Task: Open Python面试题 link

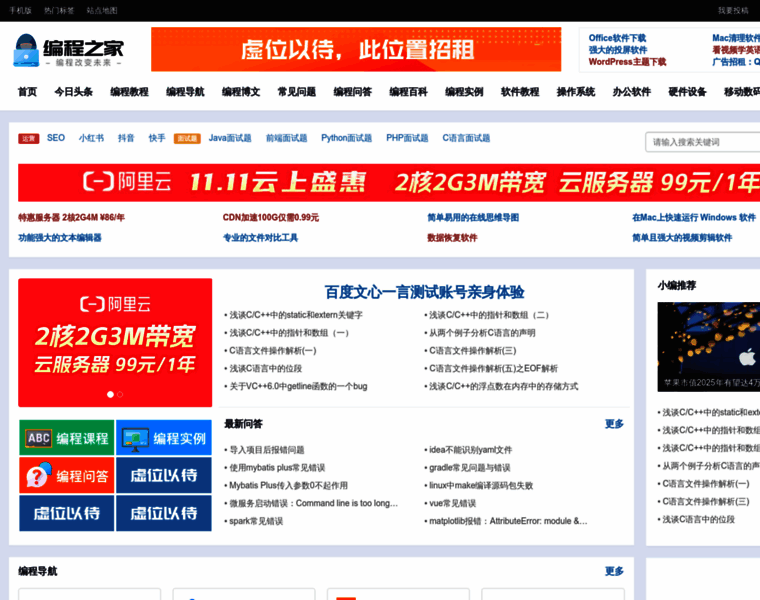Action: click(x=346, y=138)
